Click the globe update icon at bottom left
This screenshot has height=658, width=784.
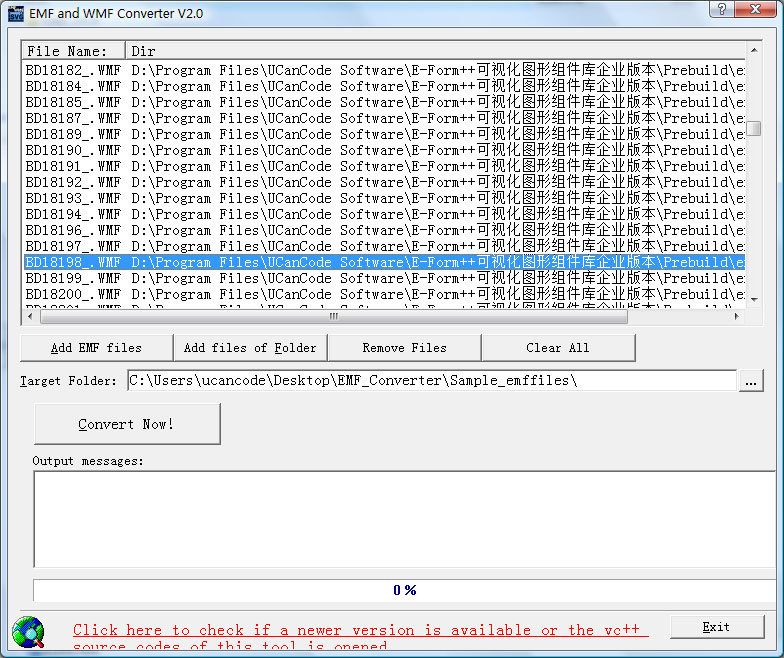pyautogui.click(x=27, y=632)
